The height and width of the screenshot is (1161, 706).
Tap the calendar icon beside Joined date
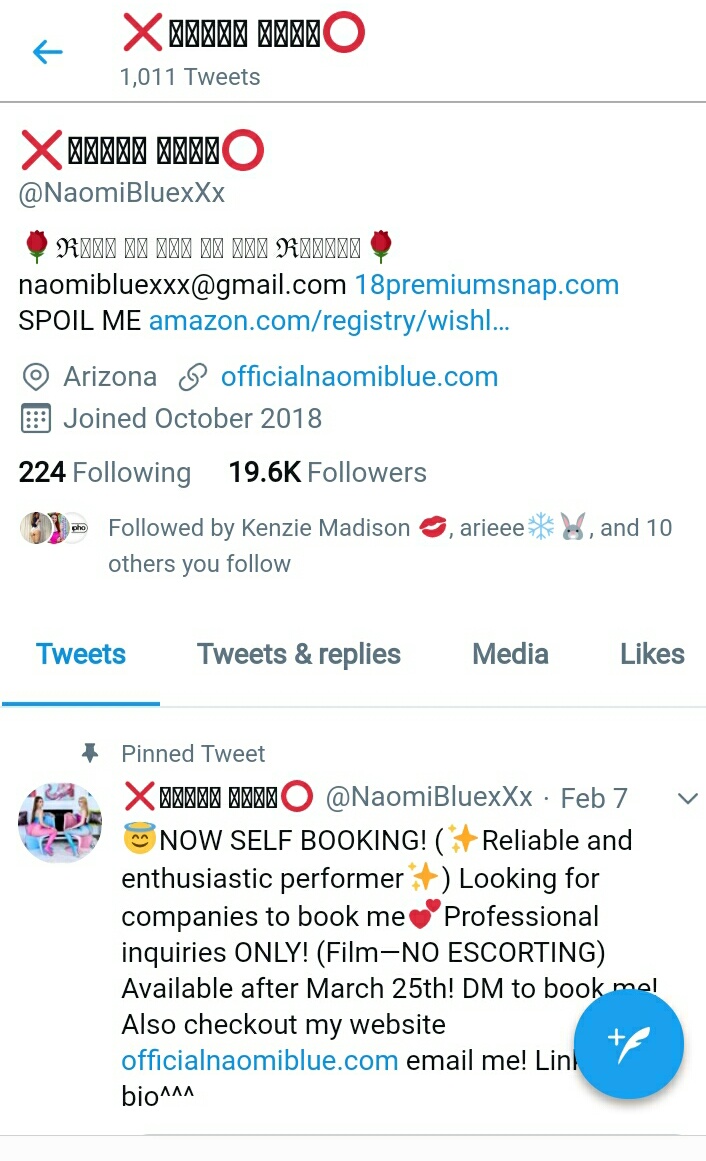[36, 418]
